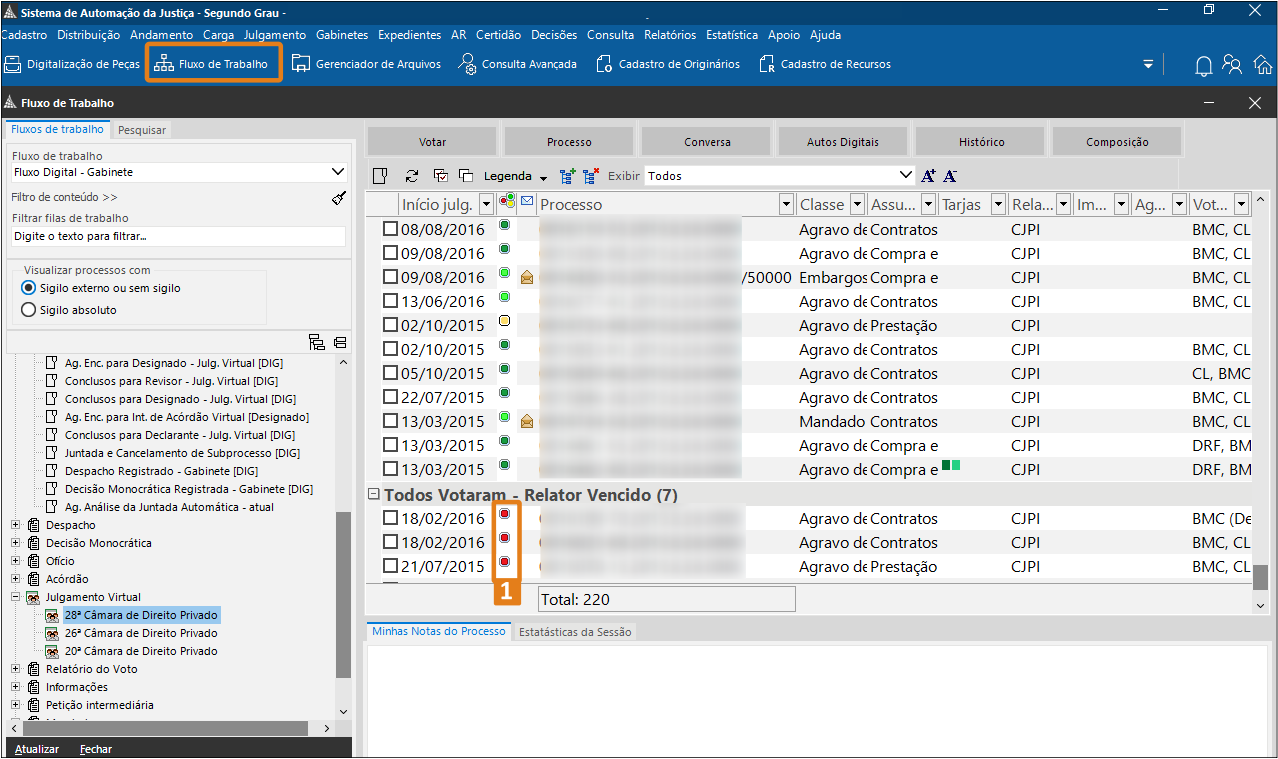Click the Filtrar filas de trabalho text field
The width and height of the screenshot is (1278, 759).
pos(179,237)
